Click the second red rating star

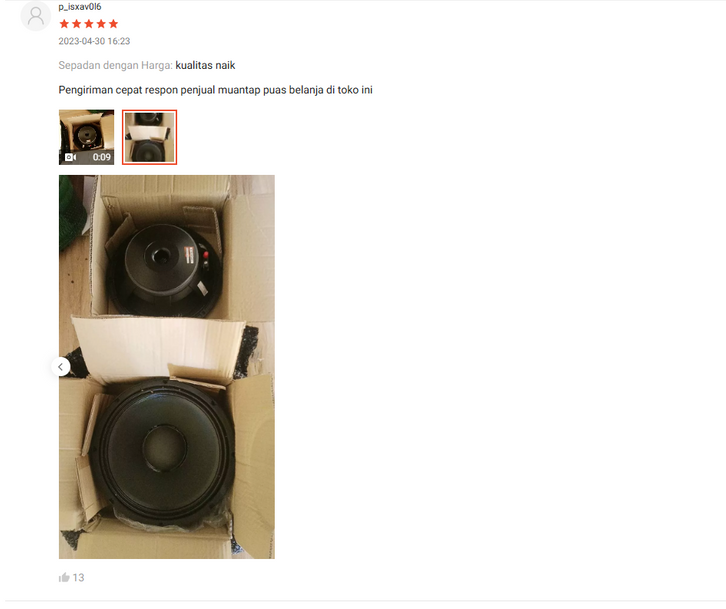(76, 24)
